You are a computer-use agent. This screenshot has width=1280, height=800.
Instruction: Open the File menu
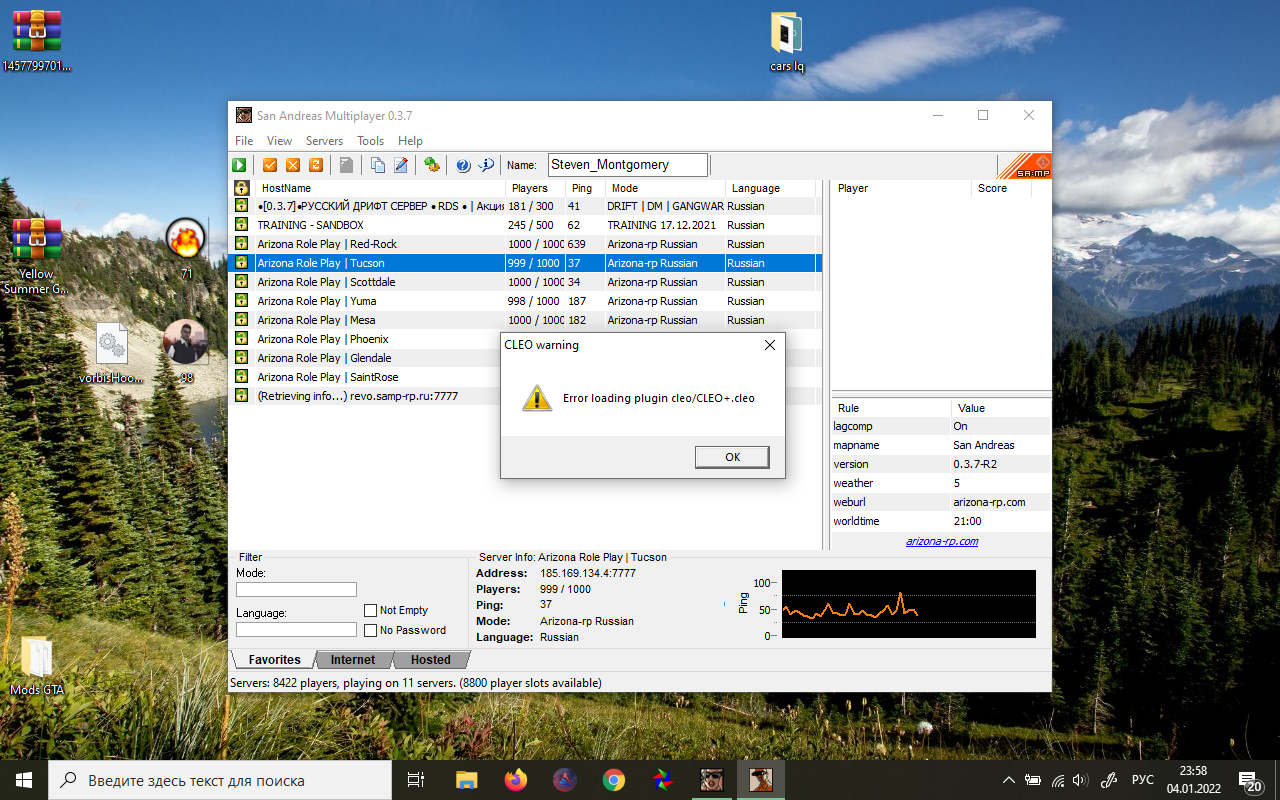(244, 141)
